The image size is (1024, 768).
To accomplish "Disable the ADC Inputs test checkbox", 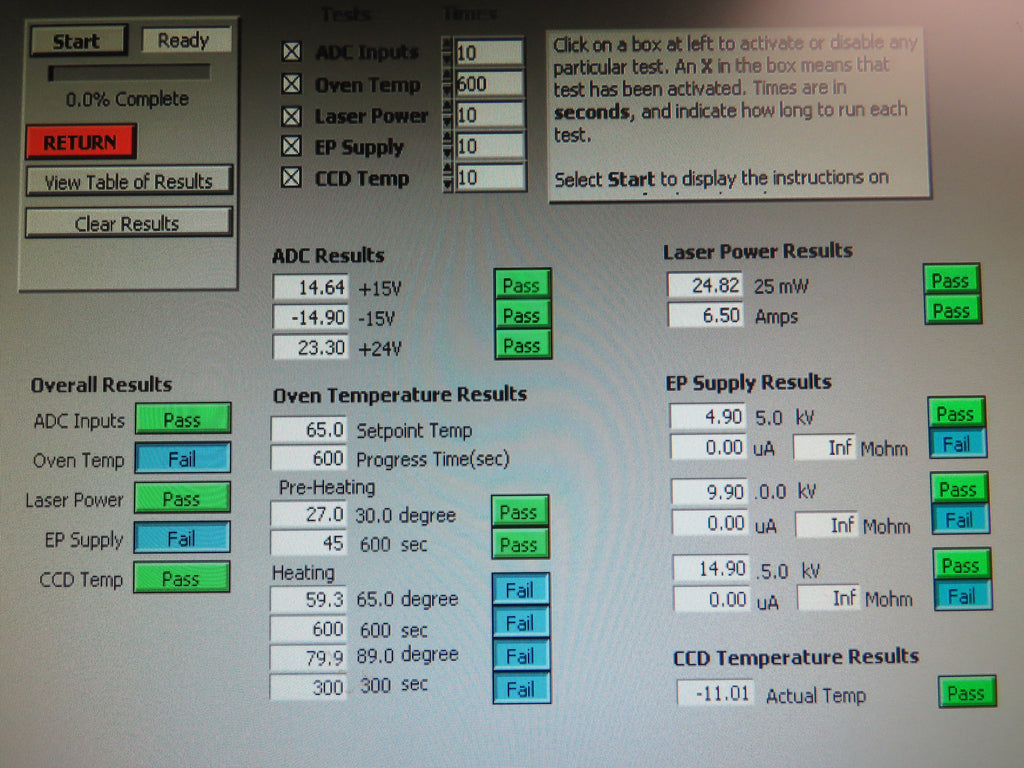I will pos(291,52).
